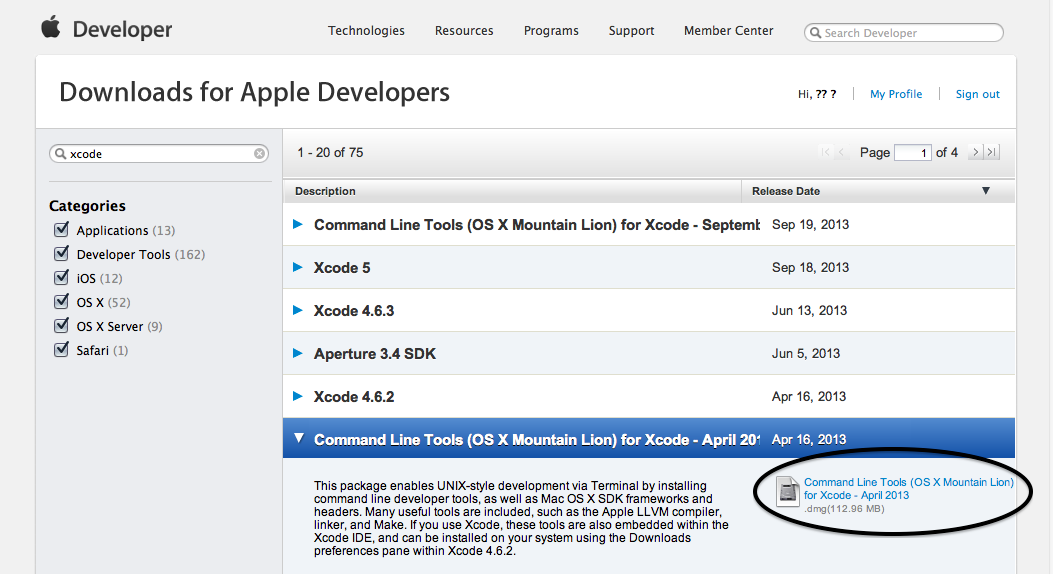Screen dimensions: 1053x574
Task: Click the Sign out link
Action: [978, 94]
